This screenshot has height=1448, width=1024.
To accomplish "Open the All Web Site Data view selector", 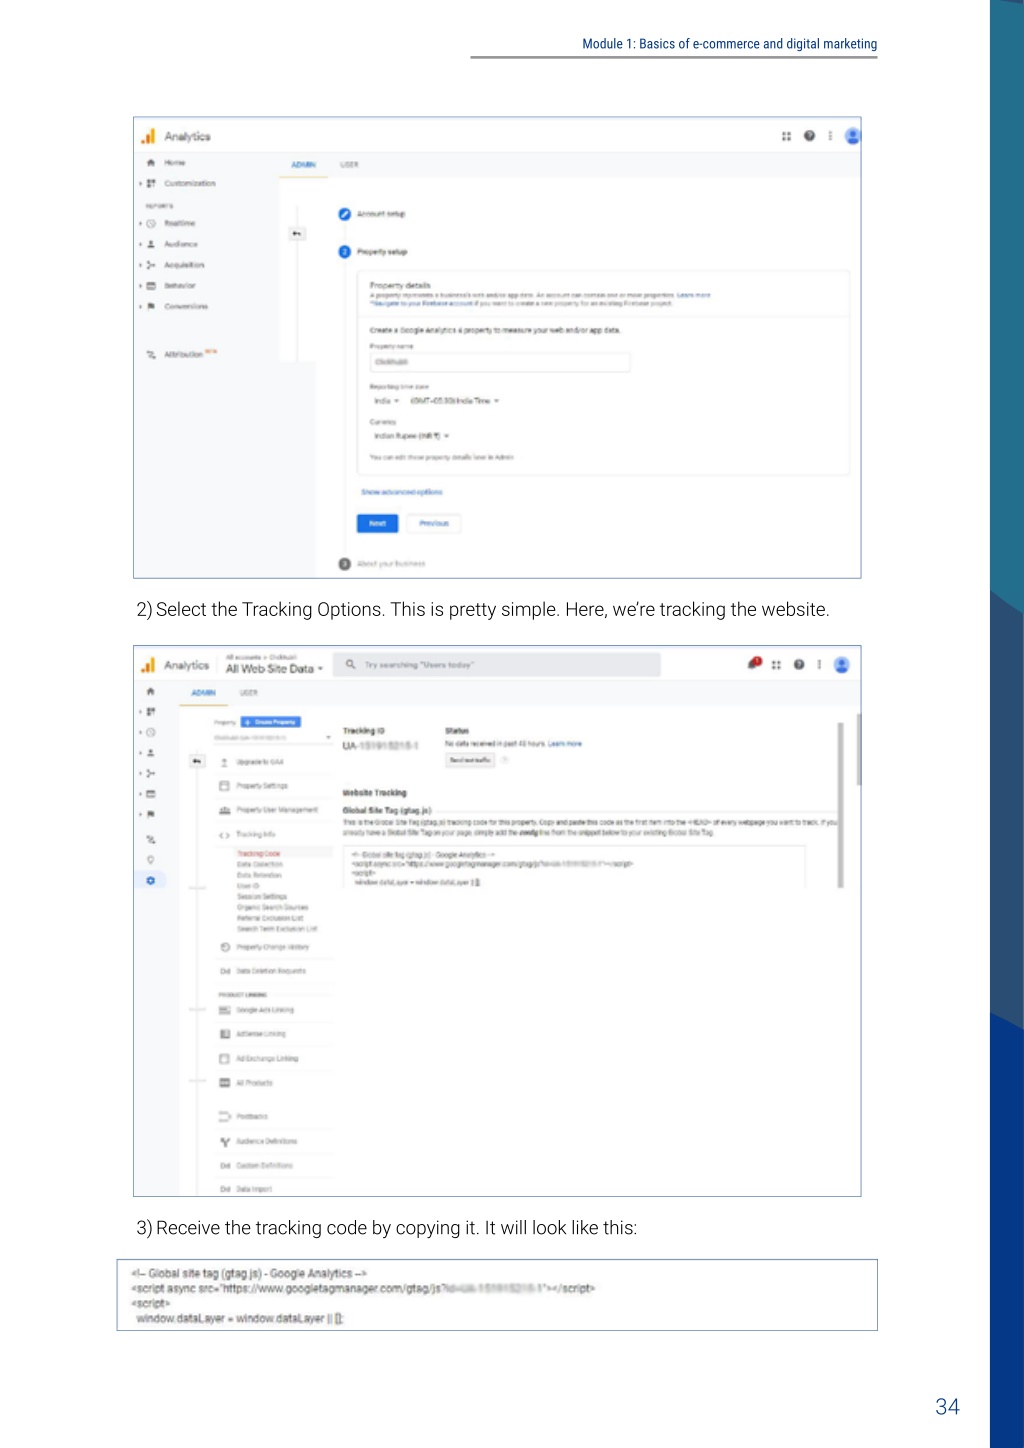I will [x=275, y=669].
